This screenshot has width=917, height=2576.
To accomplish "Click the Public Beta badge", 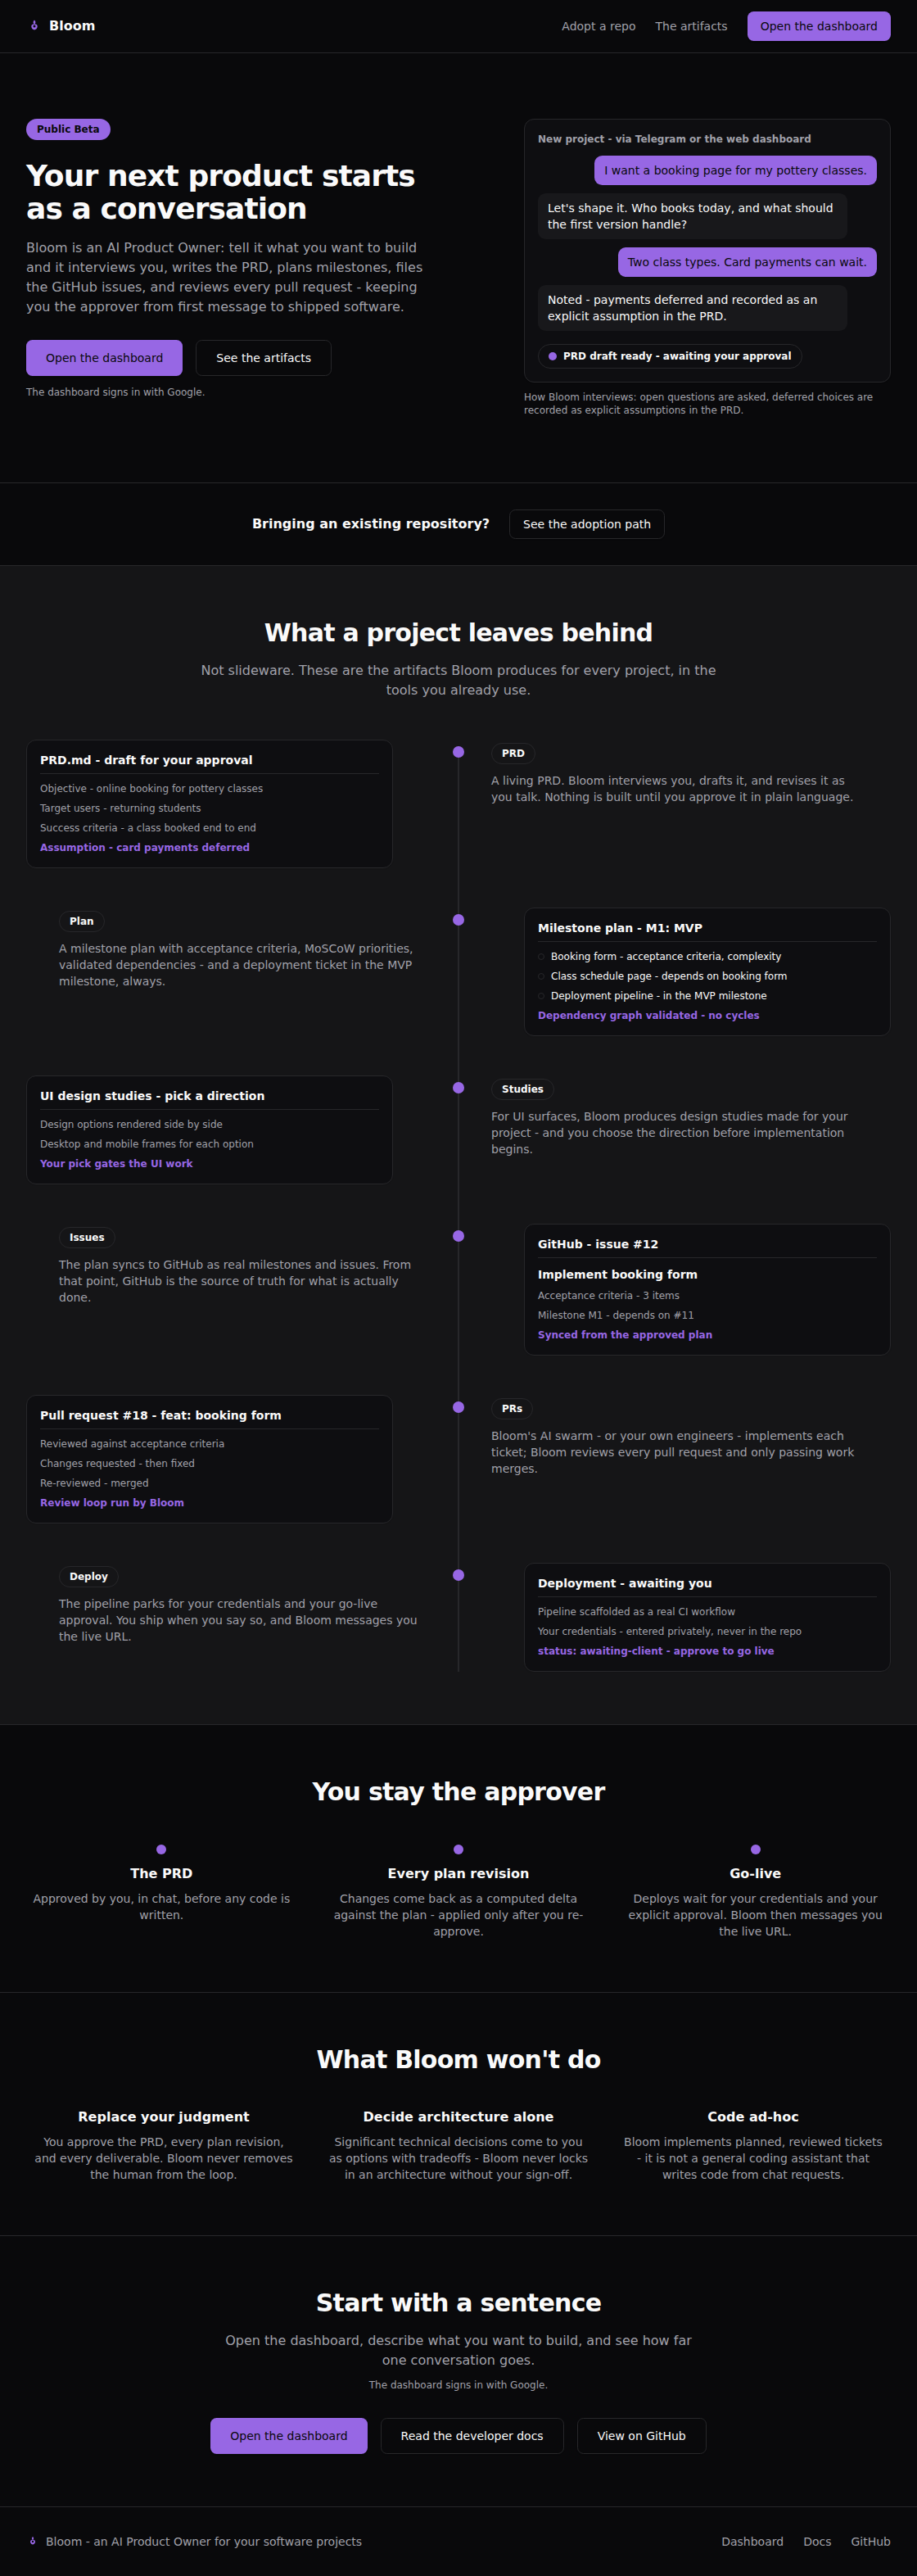I will point(68,129).
